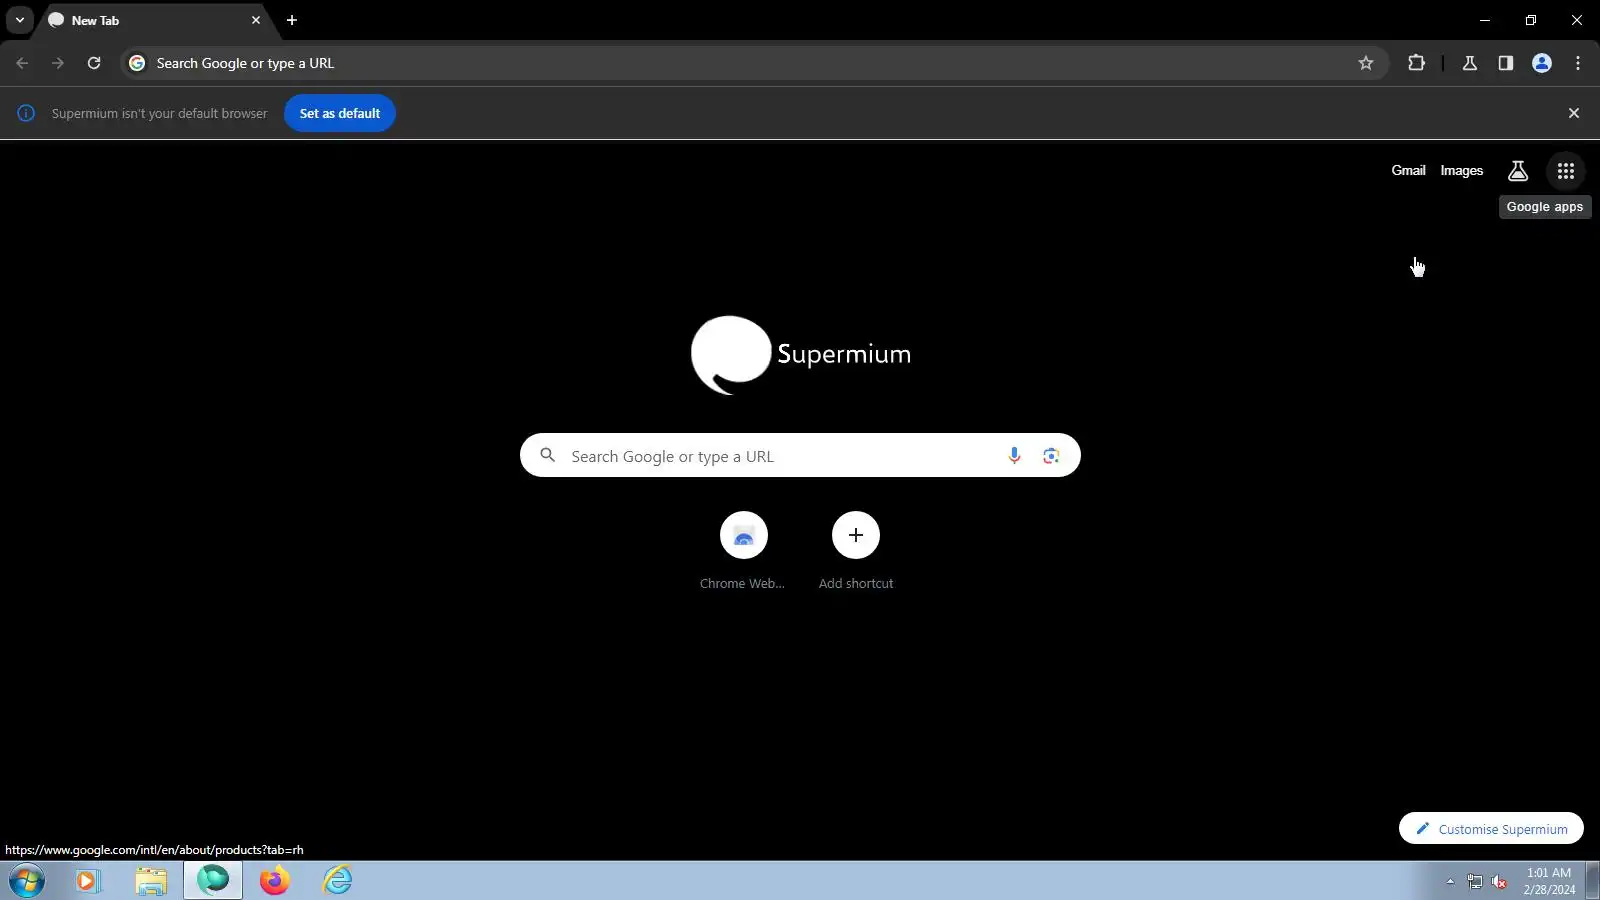The width and height of the screenshot is (1600, 900).
Task: Click the muted volume tray icon
Action: click(1499, 881)
